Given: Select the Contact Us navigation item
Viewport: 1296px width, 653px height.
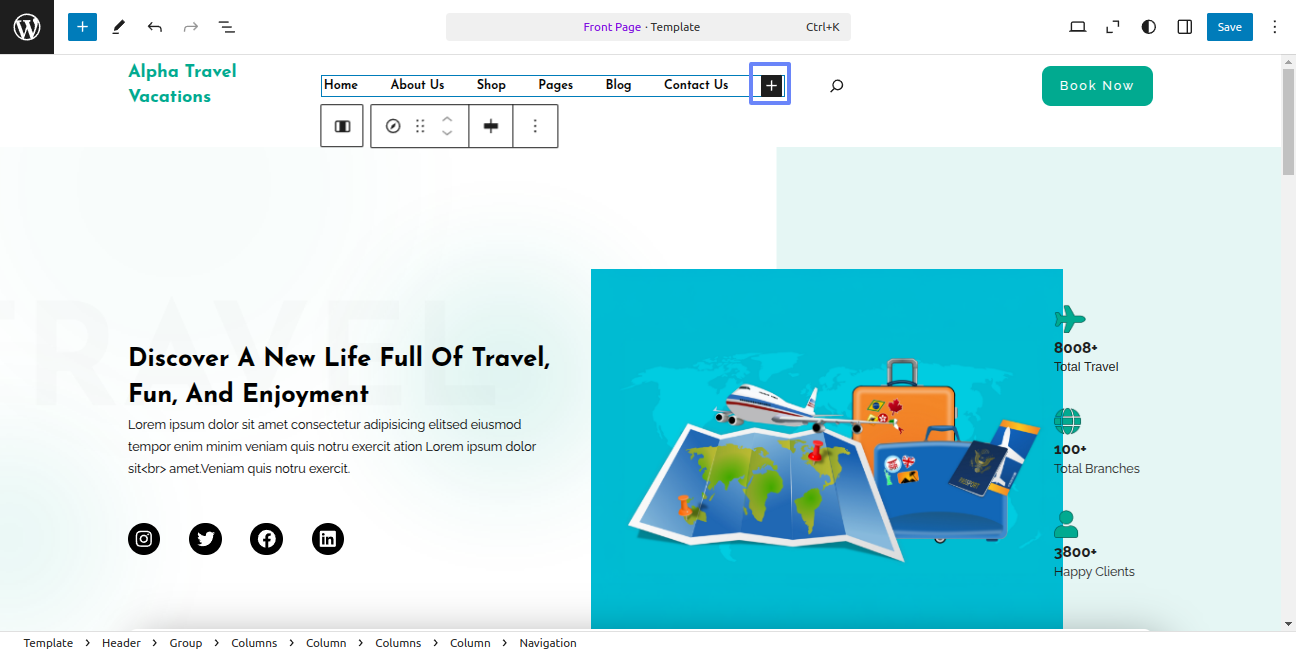Looking at the screenshot, I should (x=696, y=85).
